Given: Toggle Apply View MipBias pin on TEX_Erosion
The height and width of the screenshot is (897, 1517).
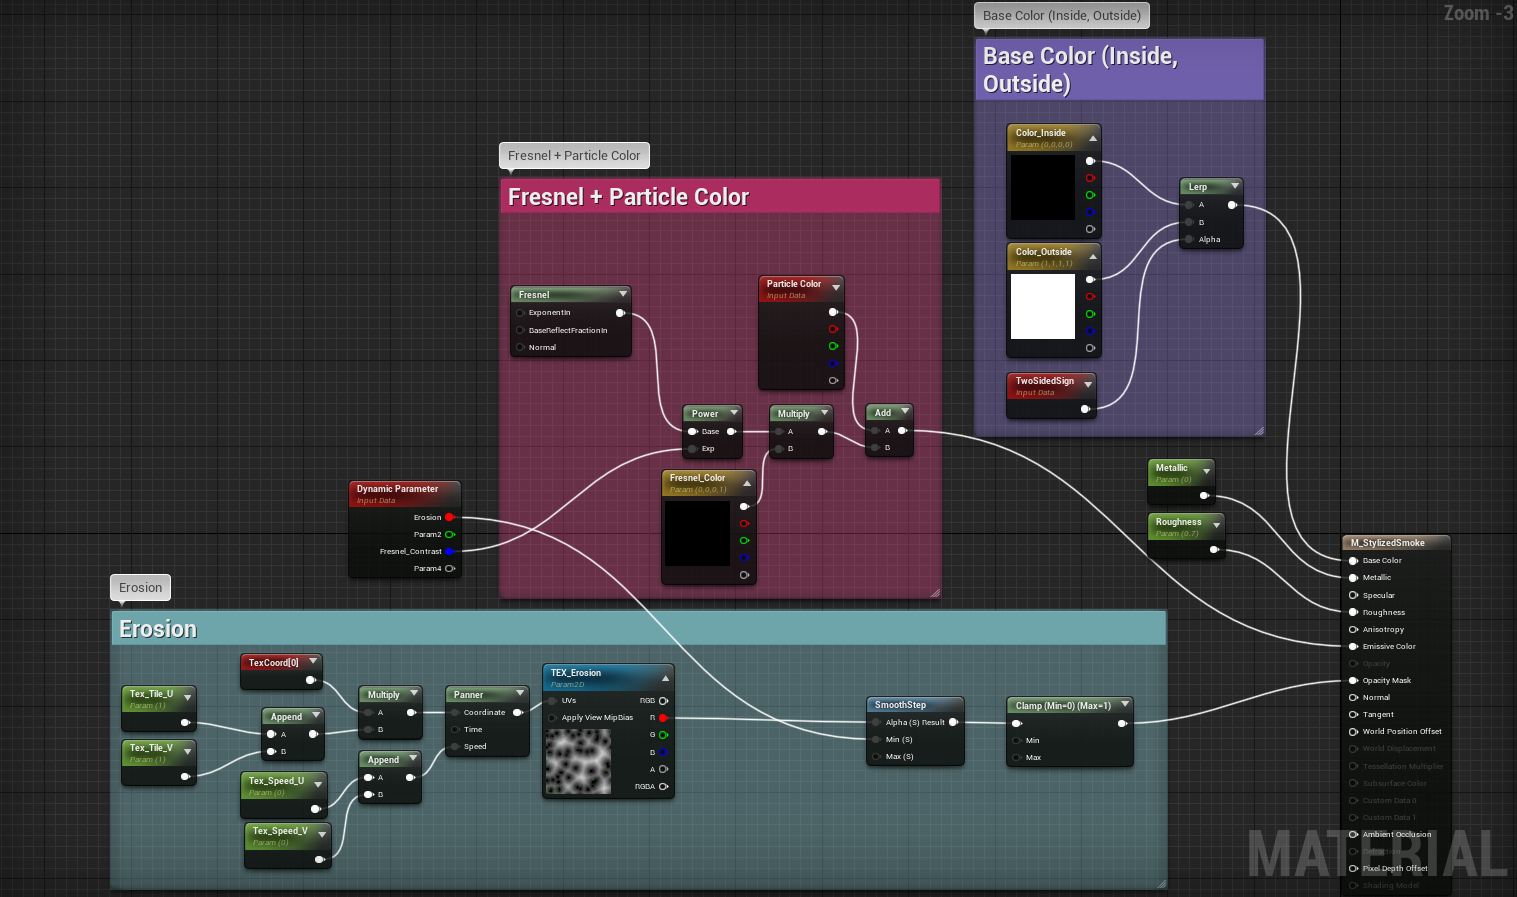Looking at the screenshot, I should (552, 718).
